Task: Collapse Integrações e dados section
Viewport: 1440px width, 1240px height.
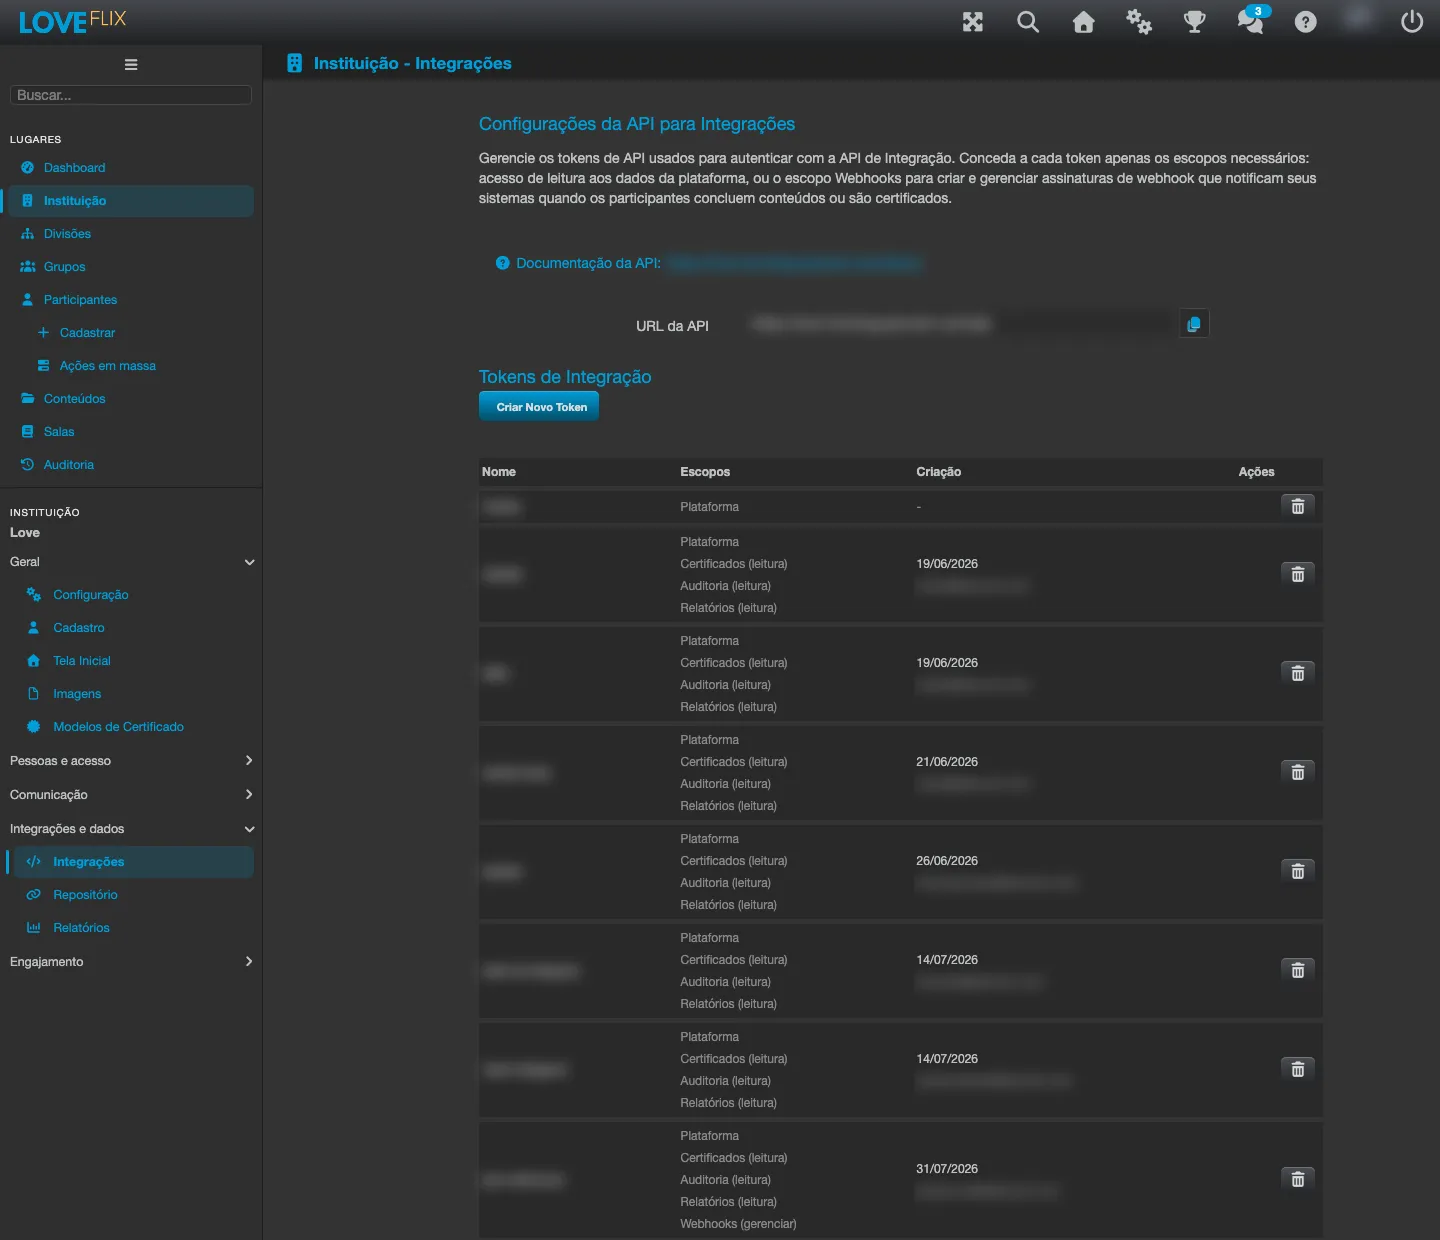Action: click(131, 829)
